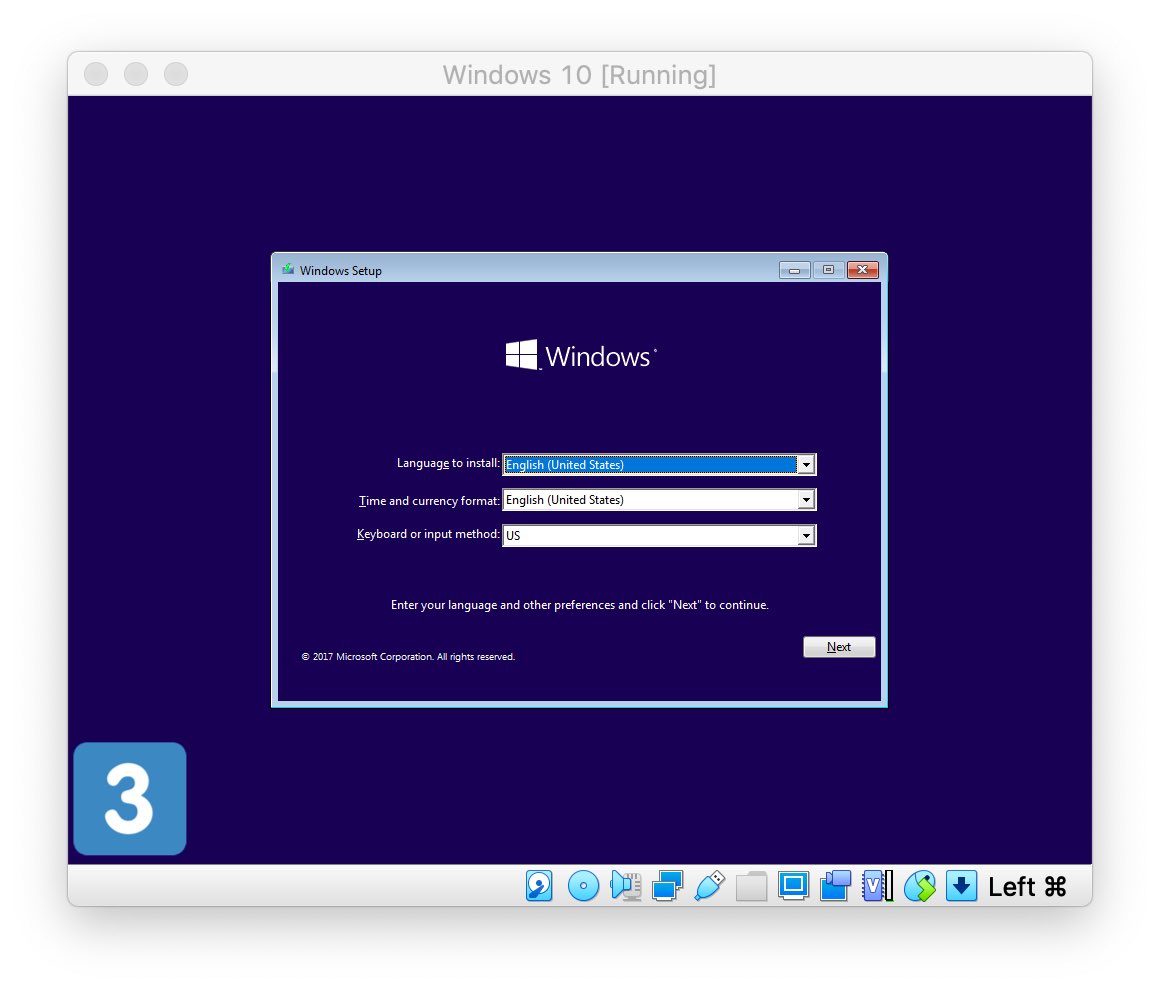
Task: Click the audio speaker and microphone icon
Action: pyautogui.click(x=625, y=886)
